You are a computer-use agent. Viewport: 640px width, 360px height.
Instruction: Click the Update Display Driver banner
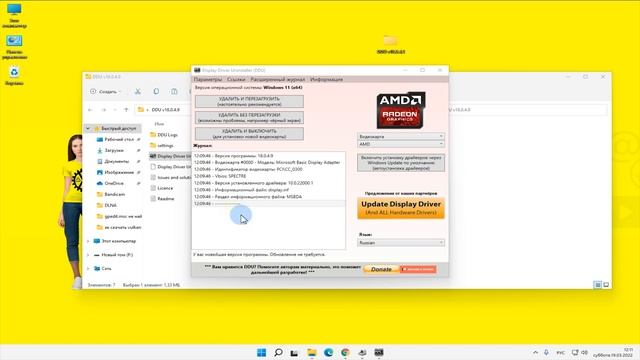tap(401, 208)
